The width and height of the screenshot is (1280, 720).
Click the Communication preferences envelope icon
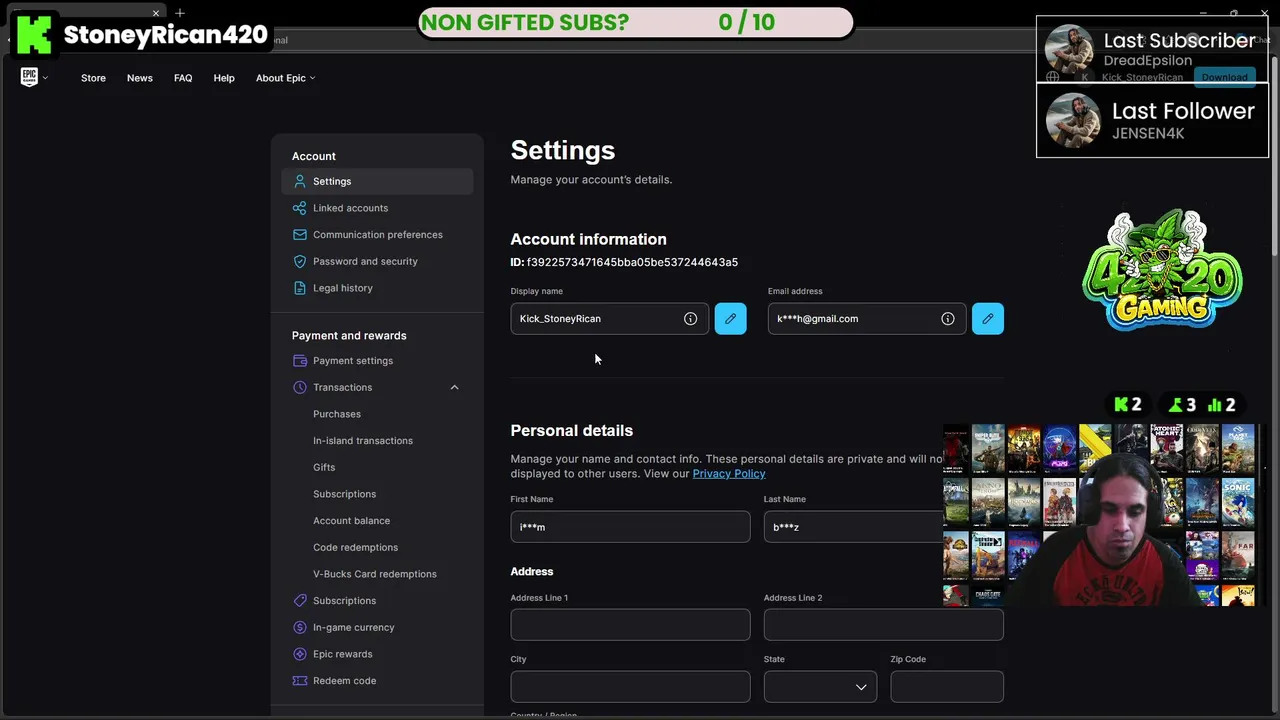[x=299, y=235]
